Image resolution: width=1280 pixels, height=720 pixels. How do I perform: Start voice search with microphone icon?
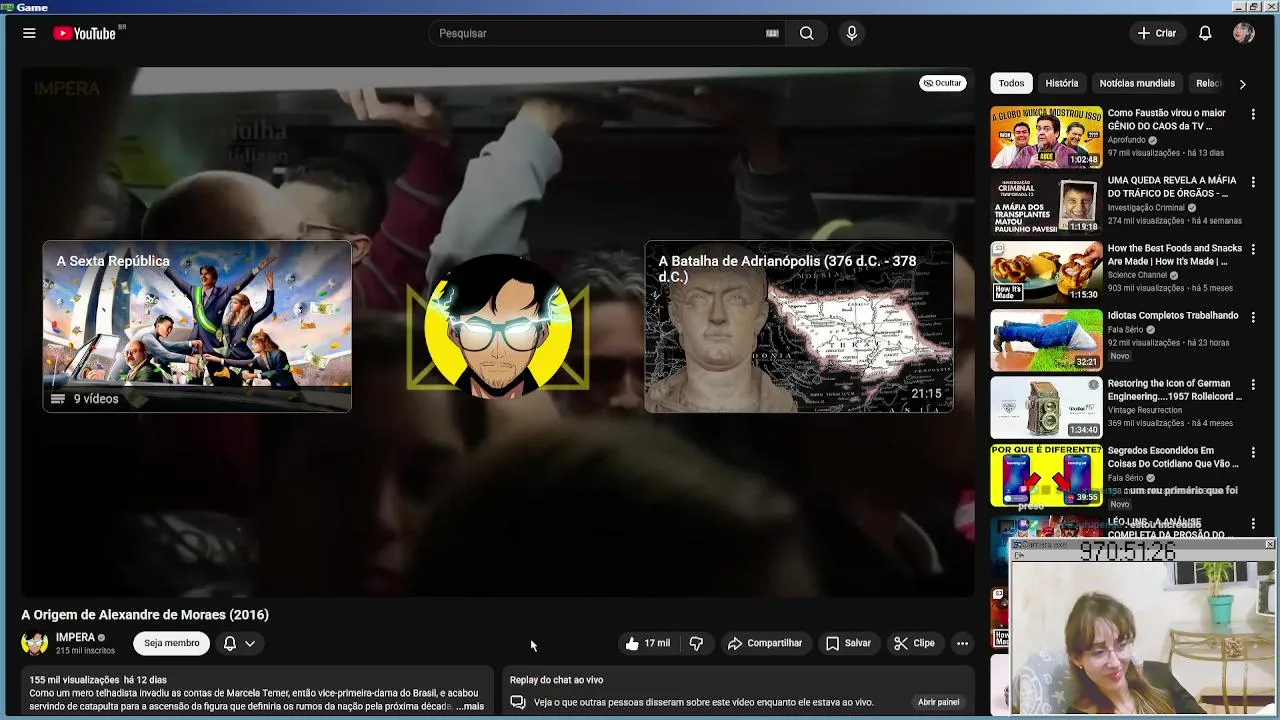[x=852, y=33]
